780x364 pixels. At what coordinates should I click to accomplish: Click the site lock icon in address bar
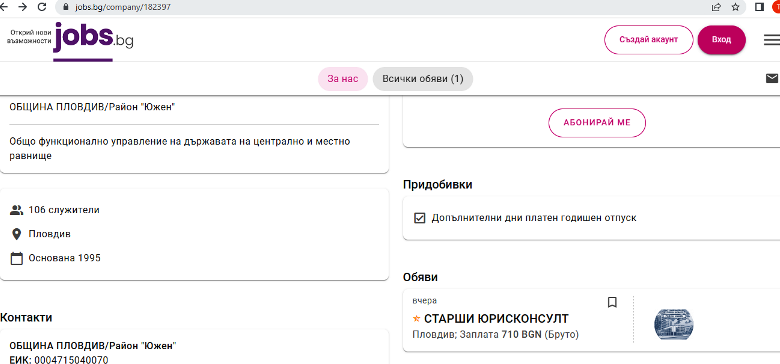(x=65, y=7)
